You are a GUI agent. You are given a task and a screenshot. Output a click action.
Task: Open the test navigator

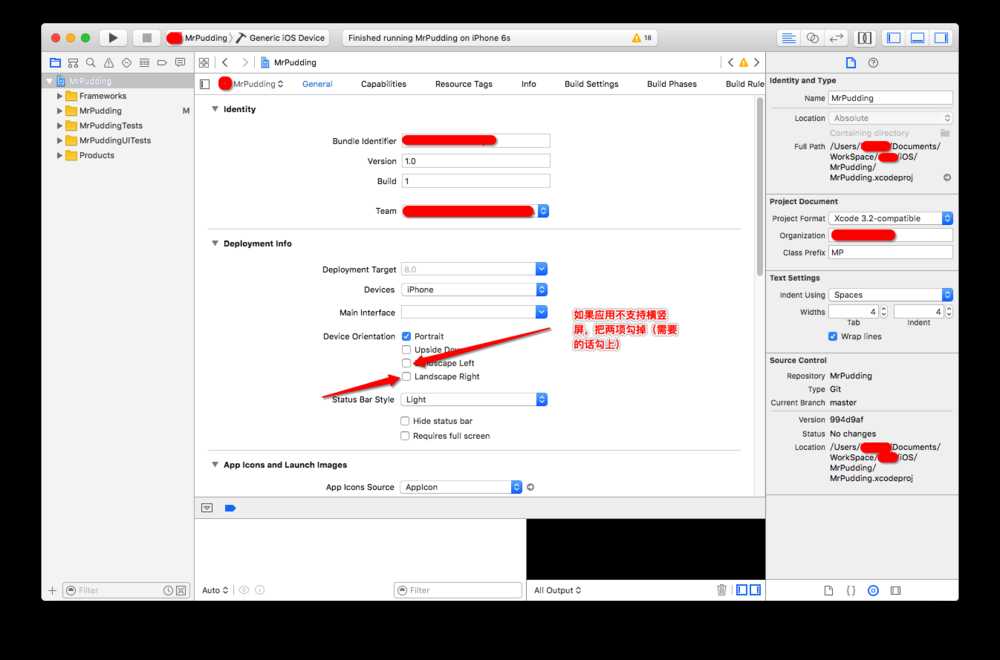(126, 62)
